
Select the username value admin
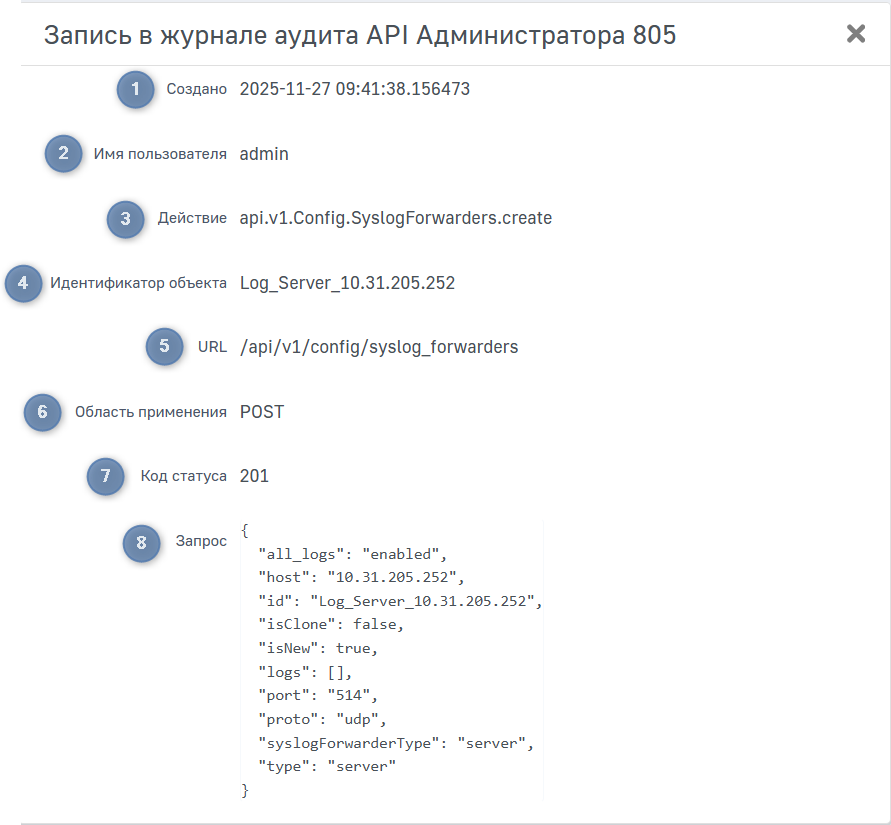pyautogui.click(x=264, y=154)
